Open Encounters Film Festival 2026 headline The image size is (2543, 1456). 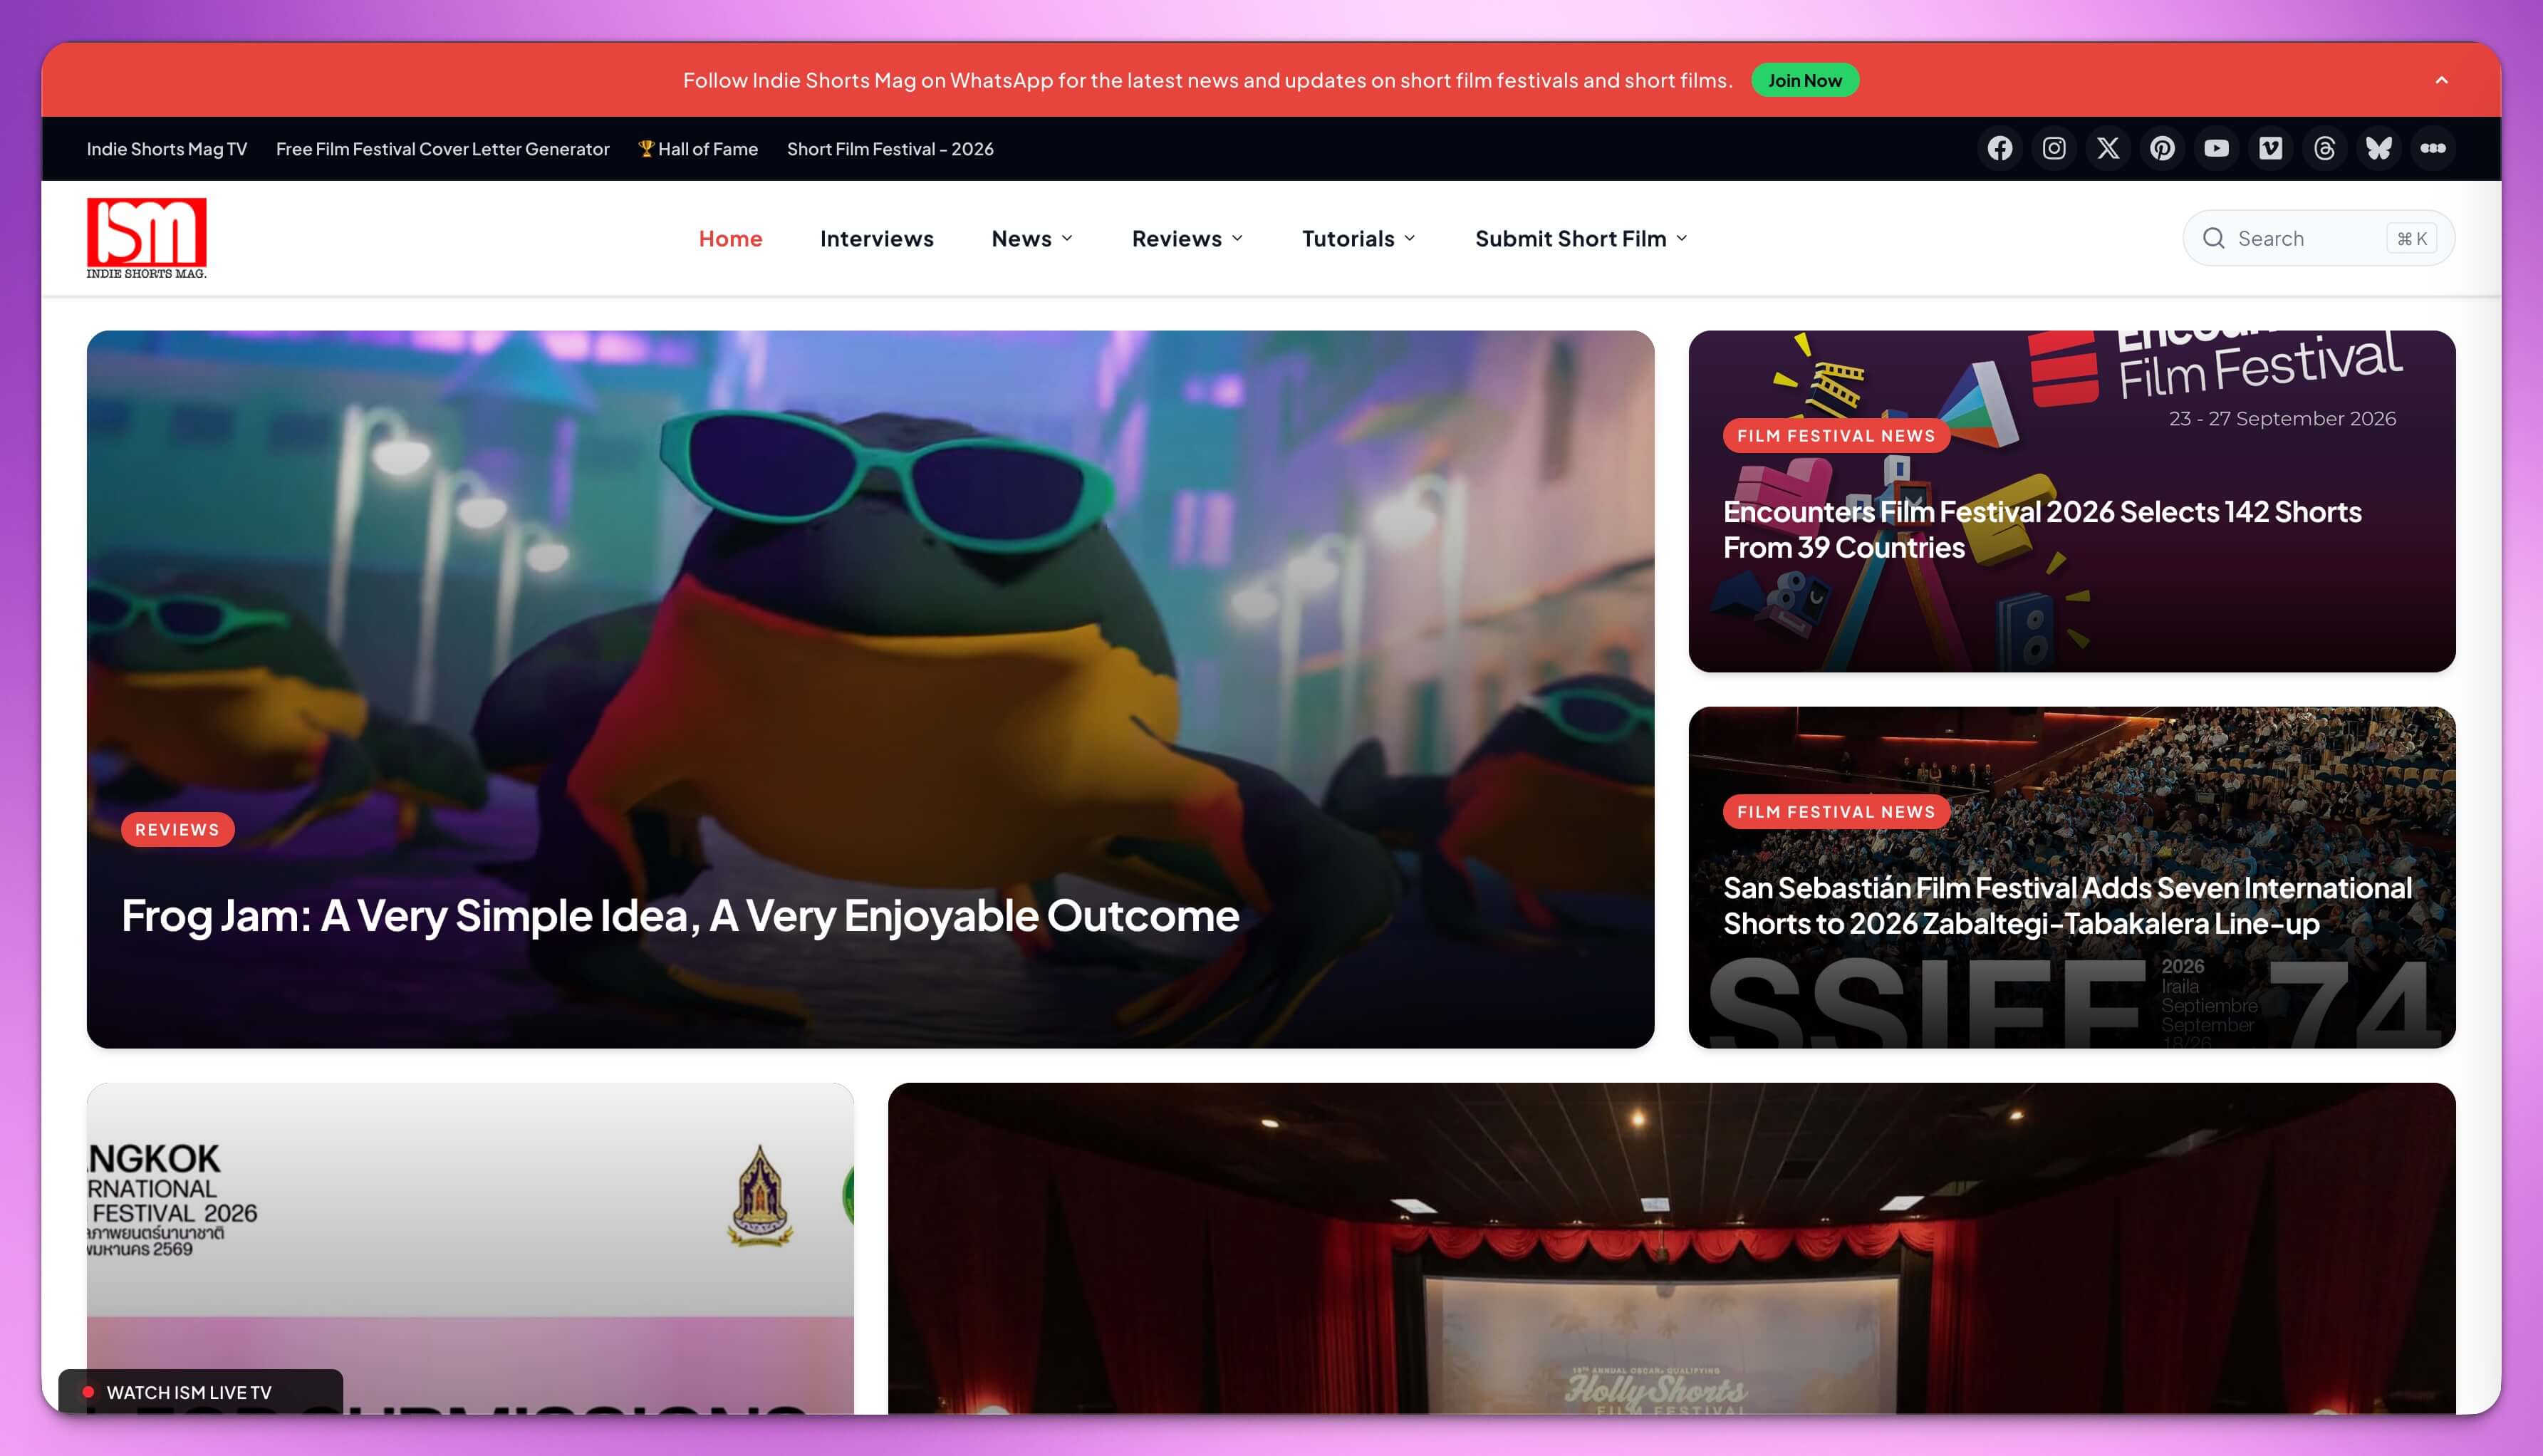point(2042,529)
